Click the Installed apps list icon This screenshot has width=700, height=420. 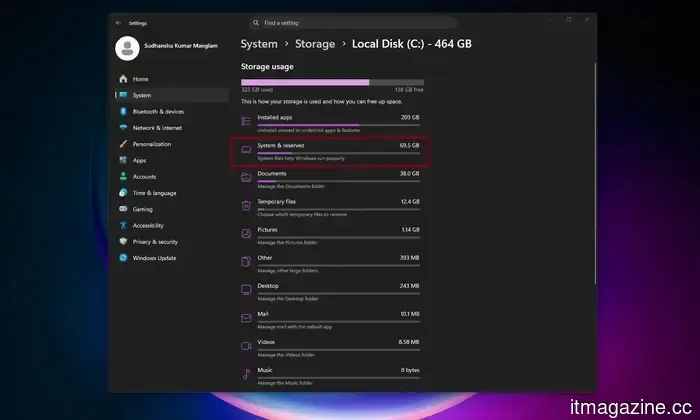click(246, 121)
